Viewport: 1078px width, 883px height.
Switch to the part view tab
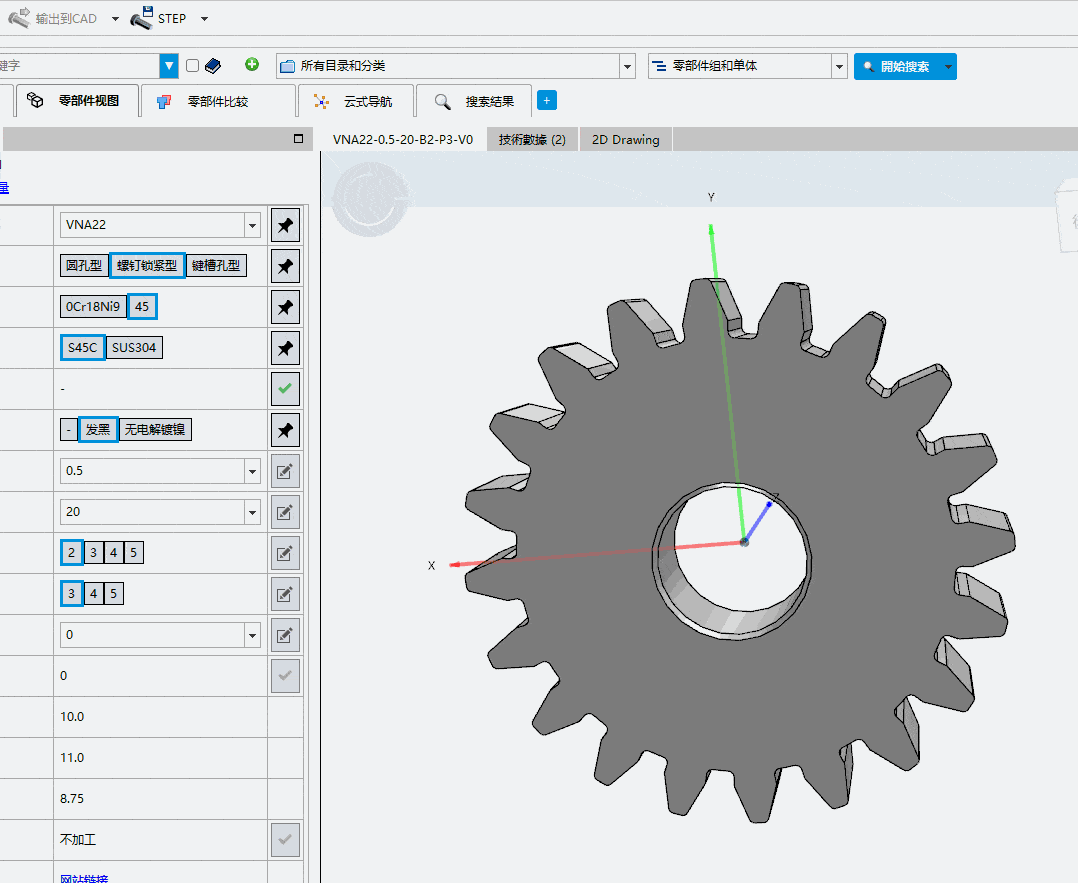(77, 101)
